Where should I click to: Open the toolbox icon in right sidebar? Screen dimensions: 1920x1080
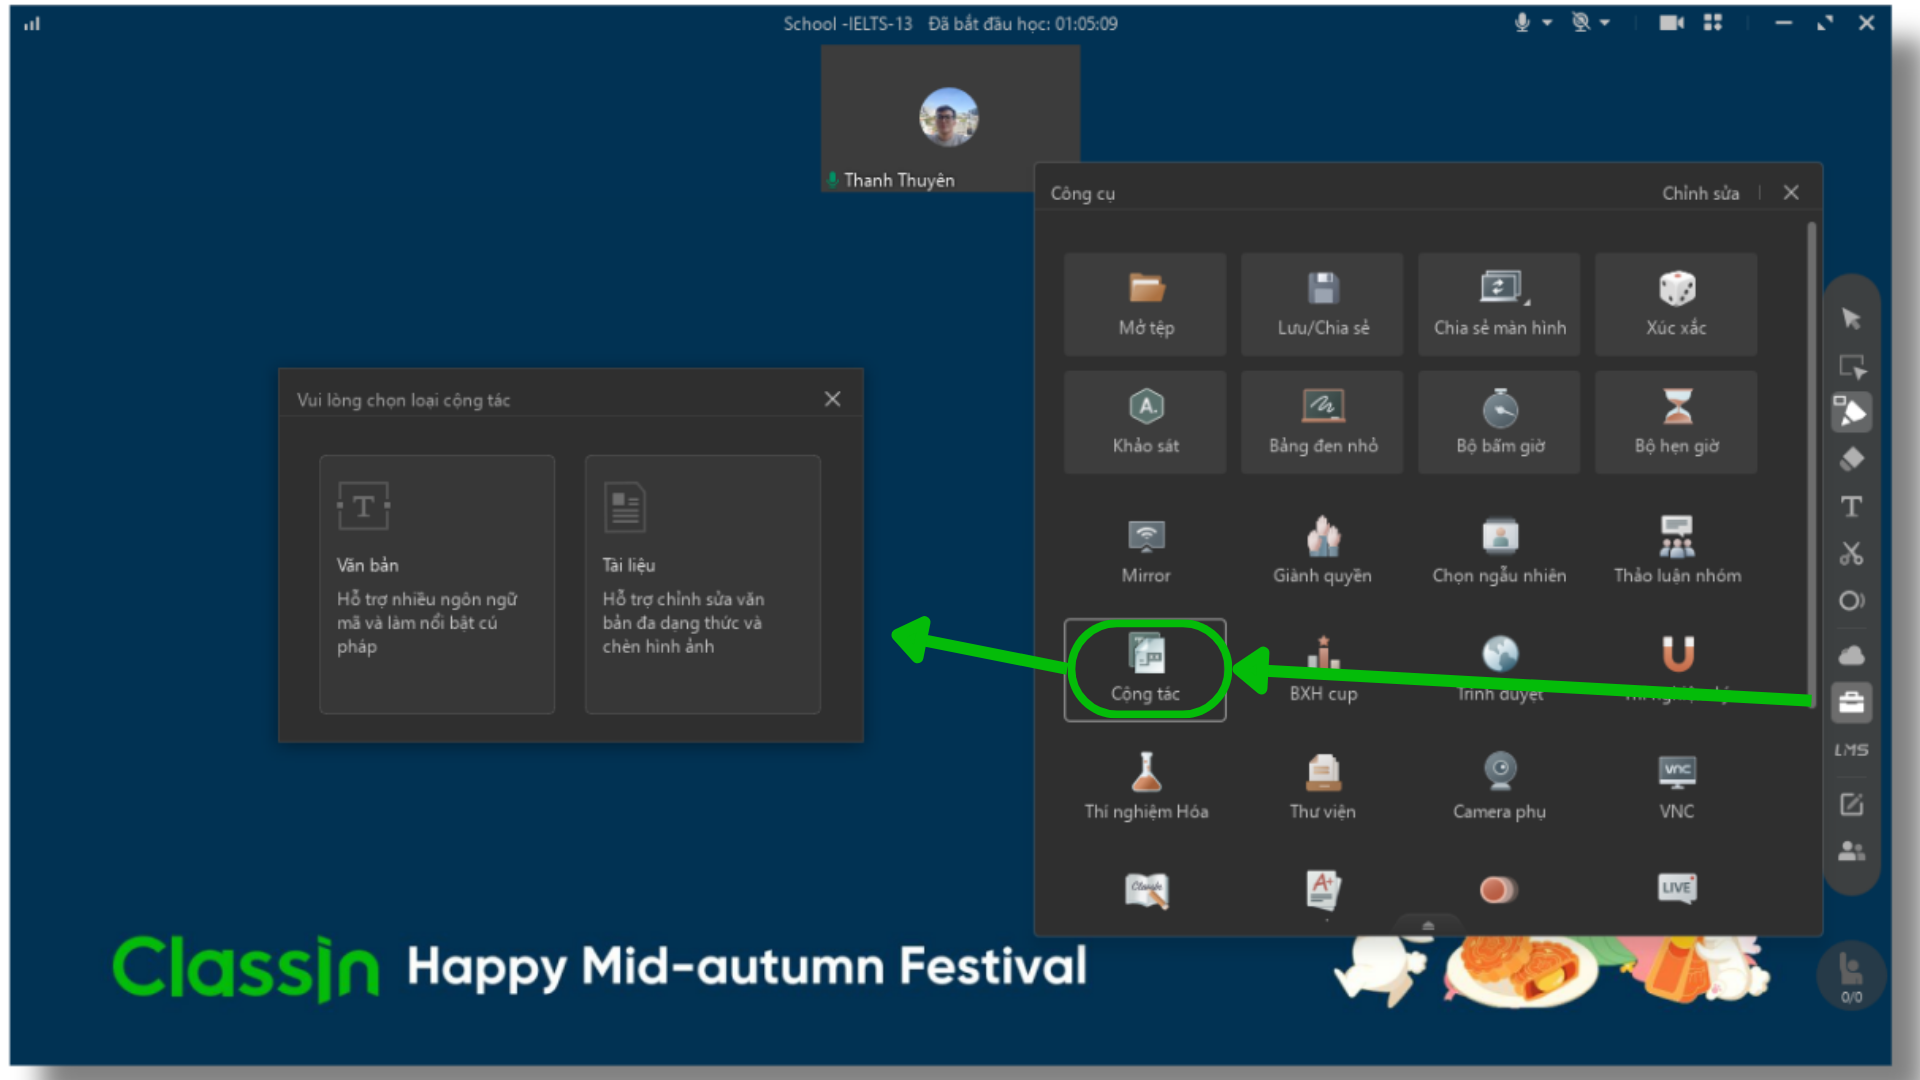click(x=1851, y=702)
